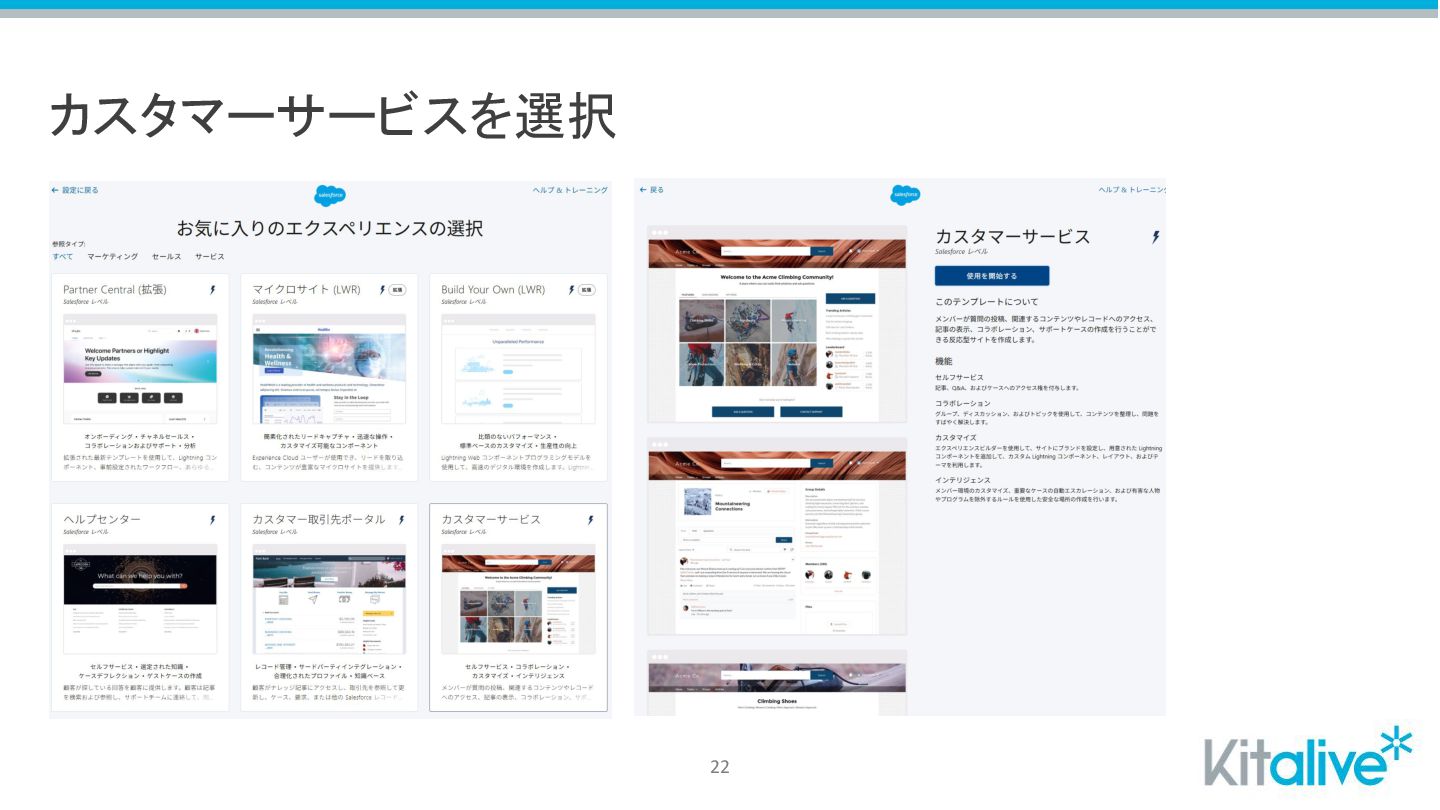The width and height of the screenshot is (1440, 810).
Task: Click the Kitalive logo
Action: coord(1309,759)
